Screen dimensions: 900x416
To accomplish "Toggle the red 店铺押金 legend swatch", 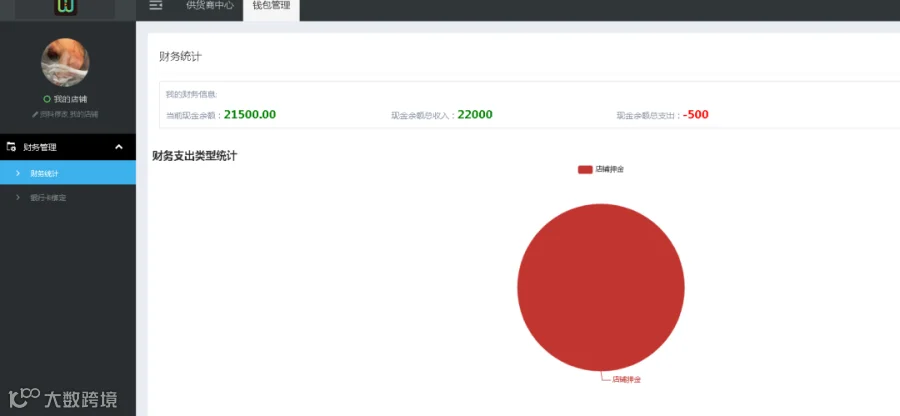I will tap(585, 169).
